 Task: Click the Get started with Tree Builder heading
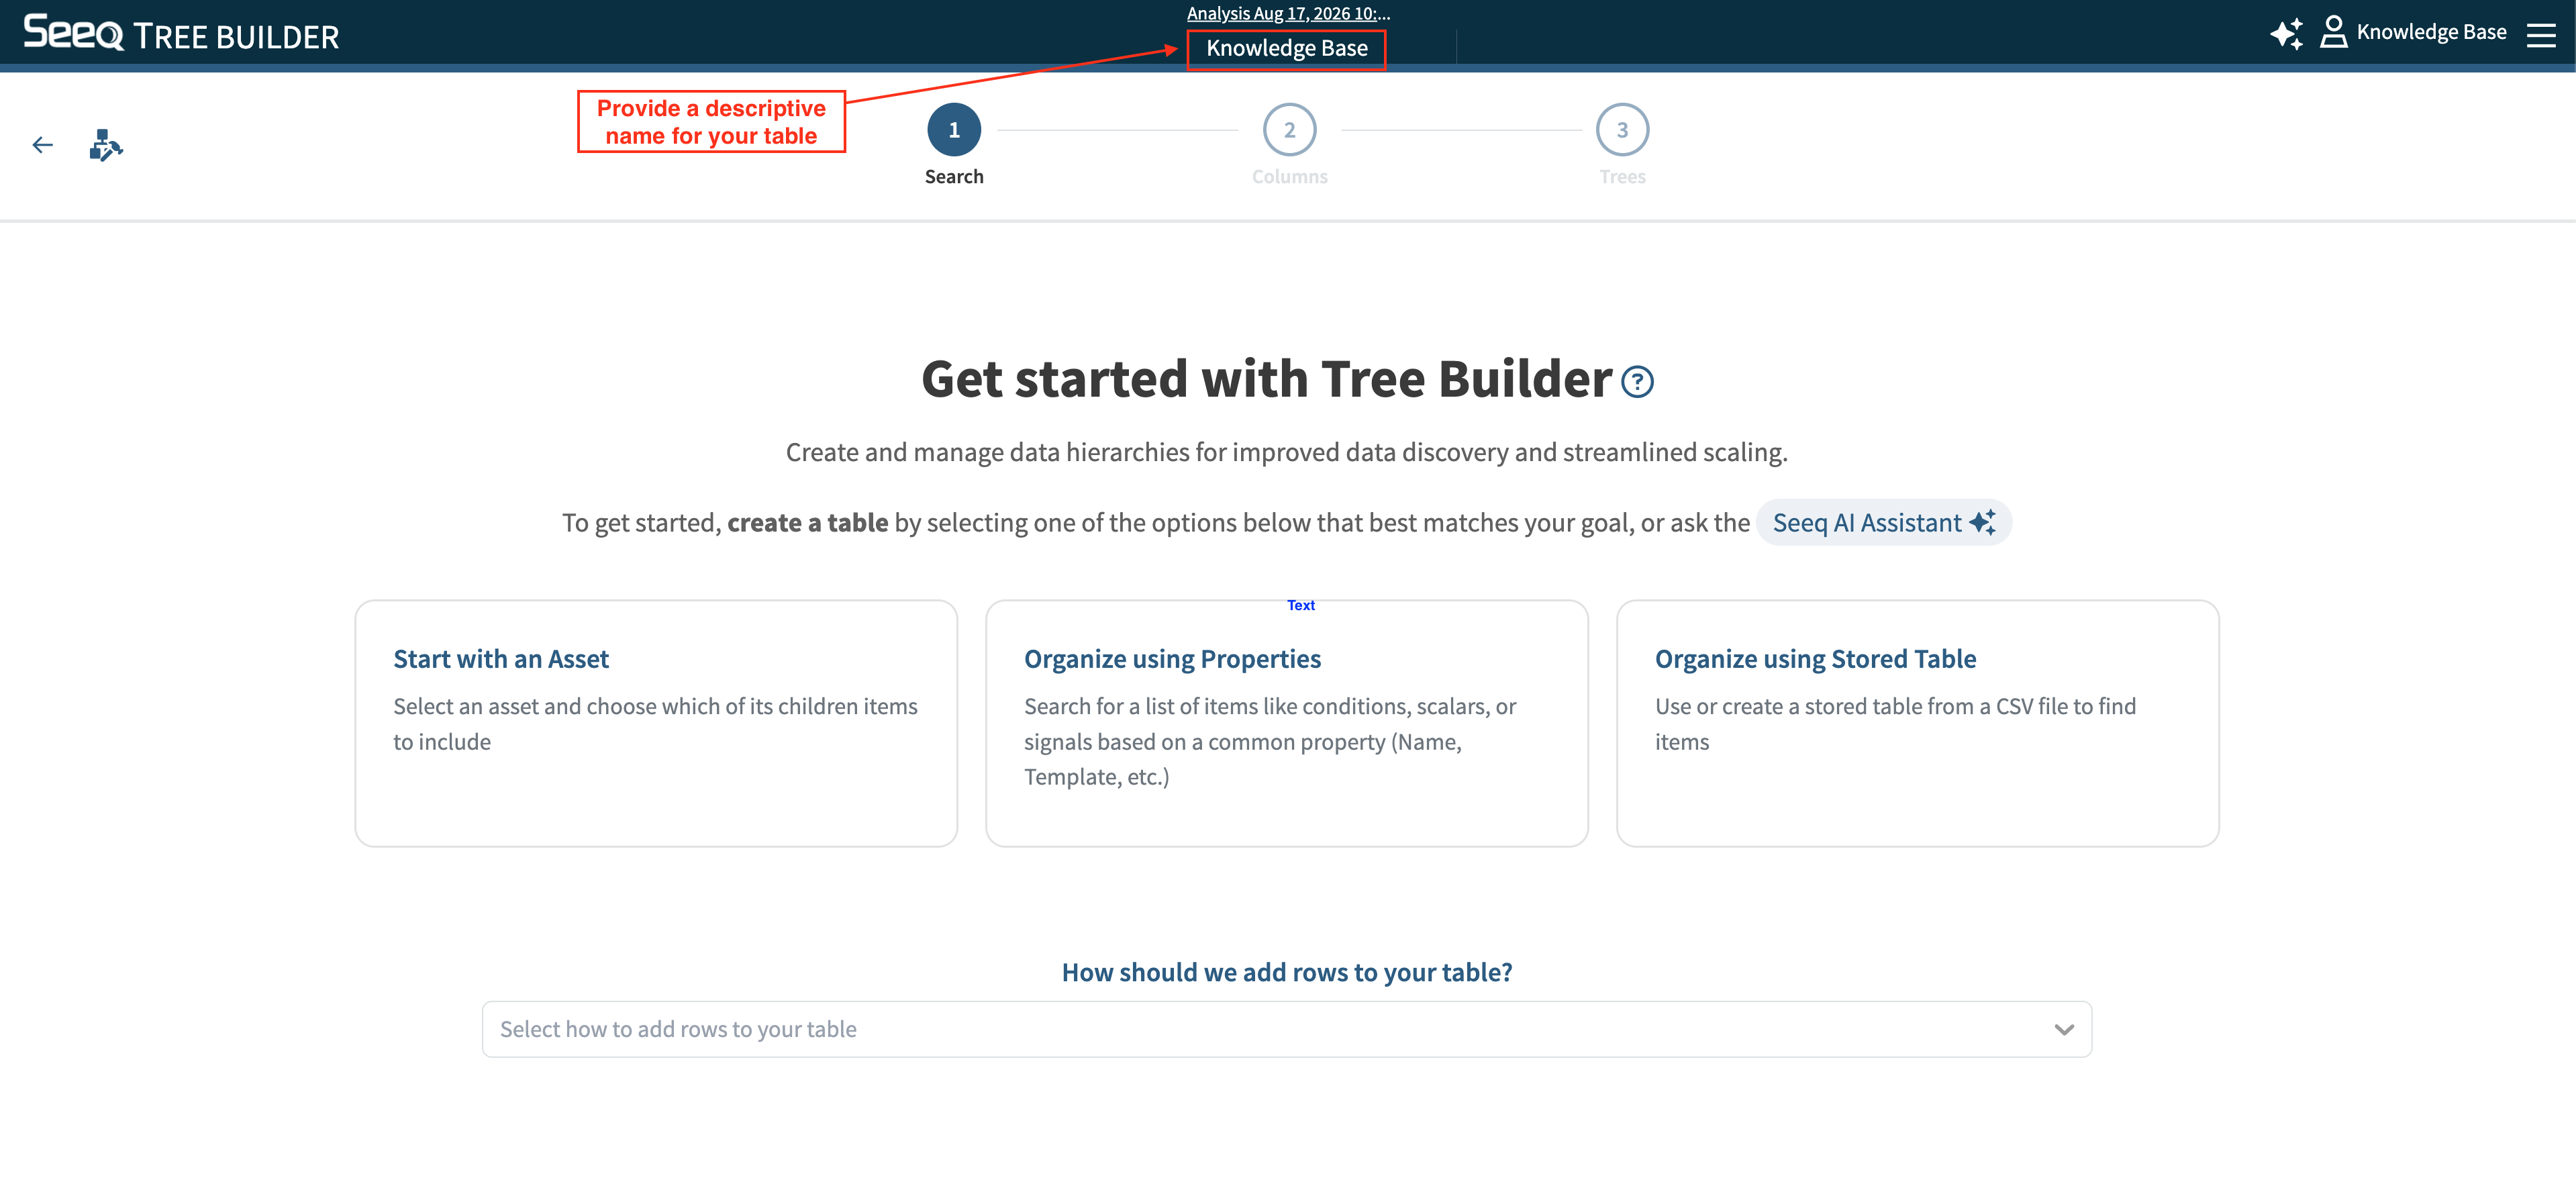pos(1267,380)
